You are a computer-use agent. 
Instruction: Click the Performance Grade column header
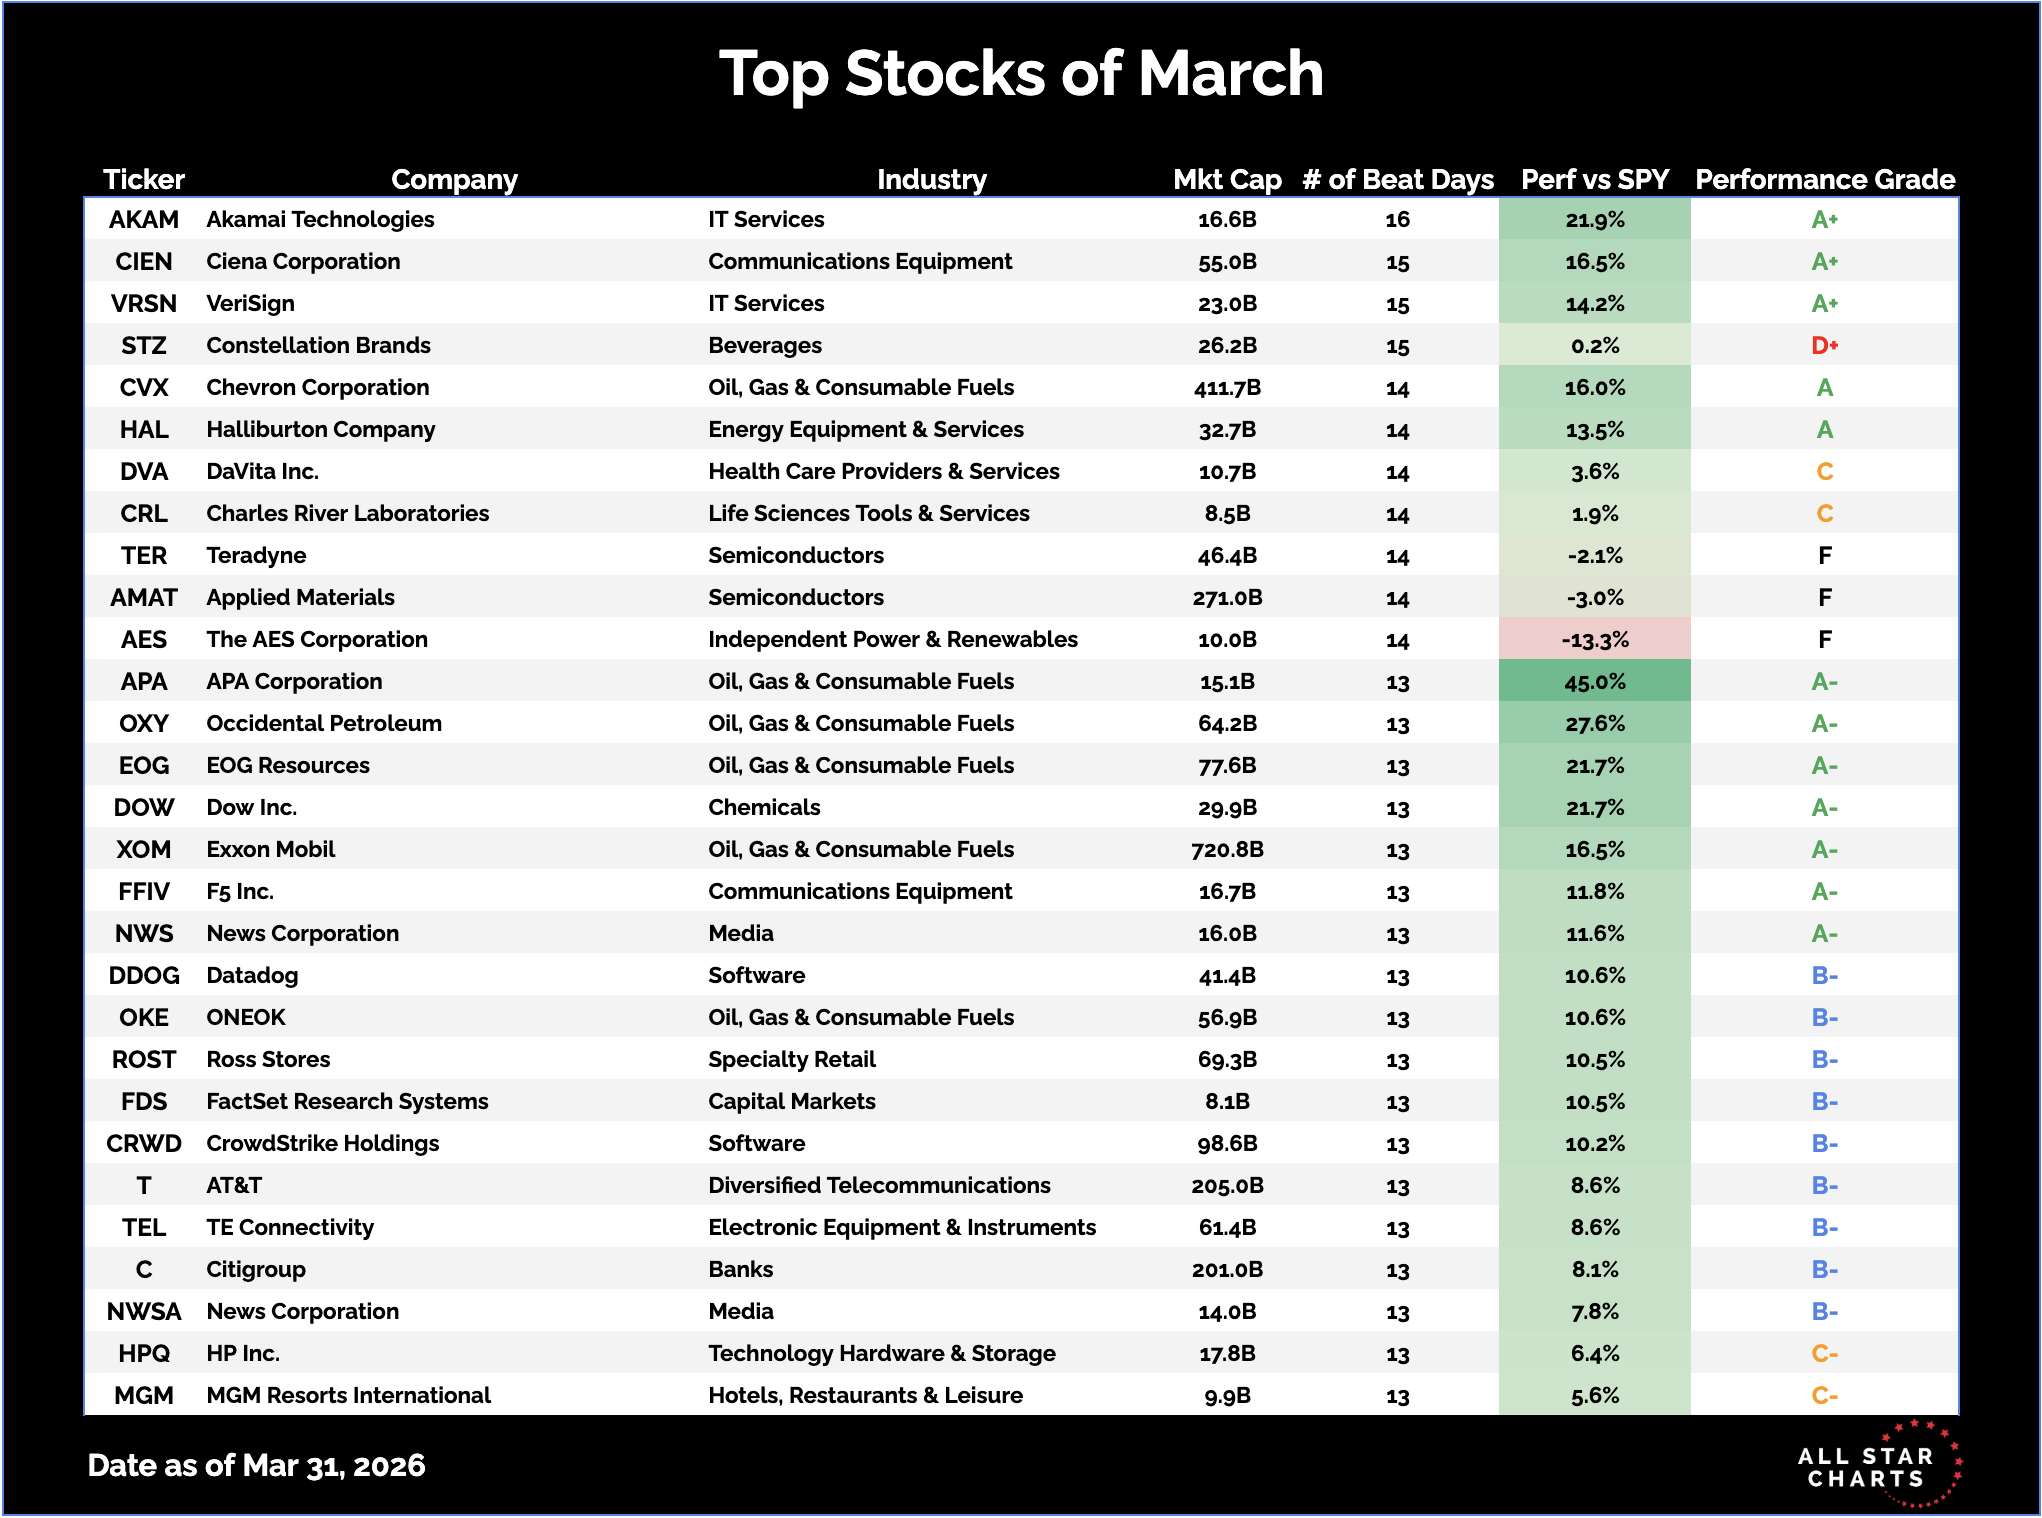pos(1824,179)
